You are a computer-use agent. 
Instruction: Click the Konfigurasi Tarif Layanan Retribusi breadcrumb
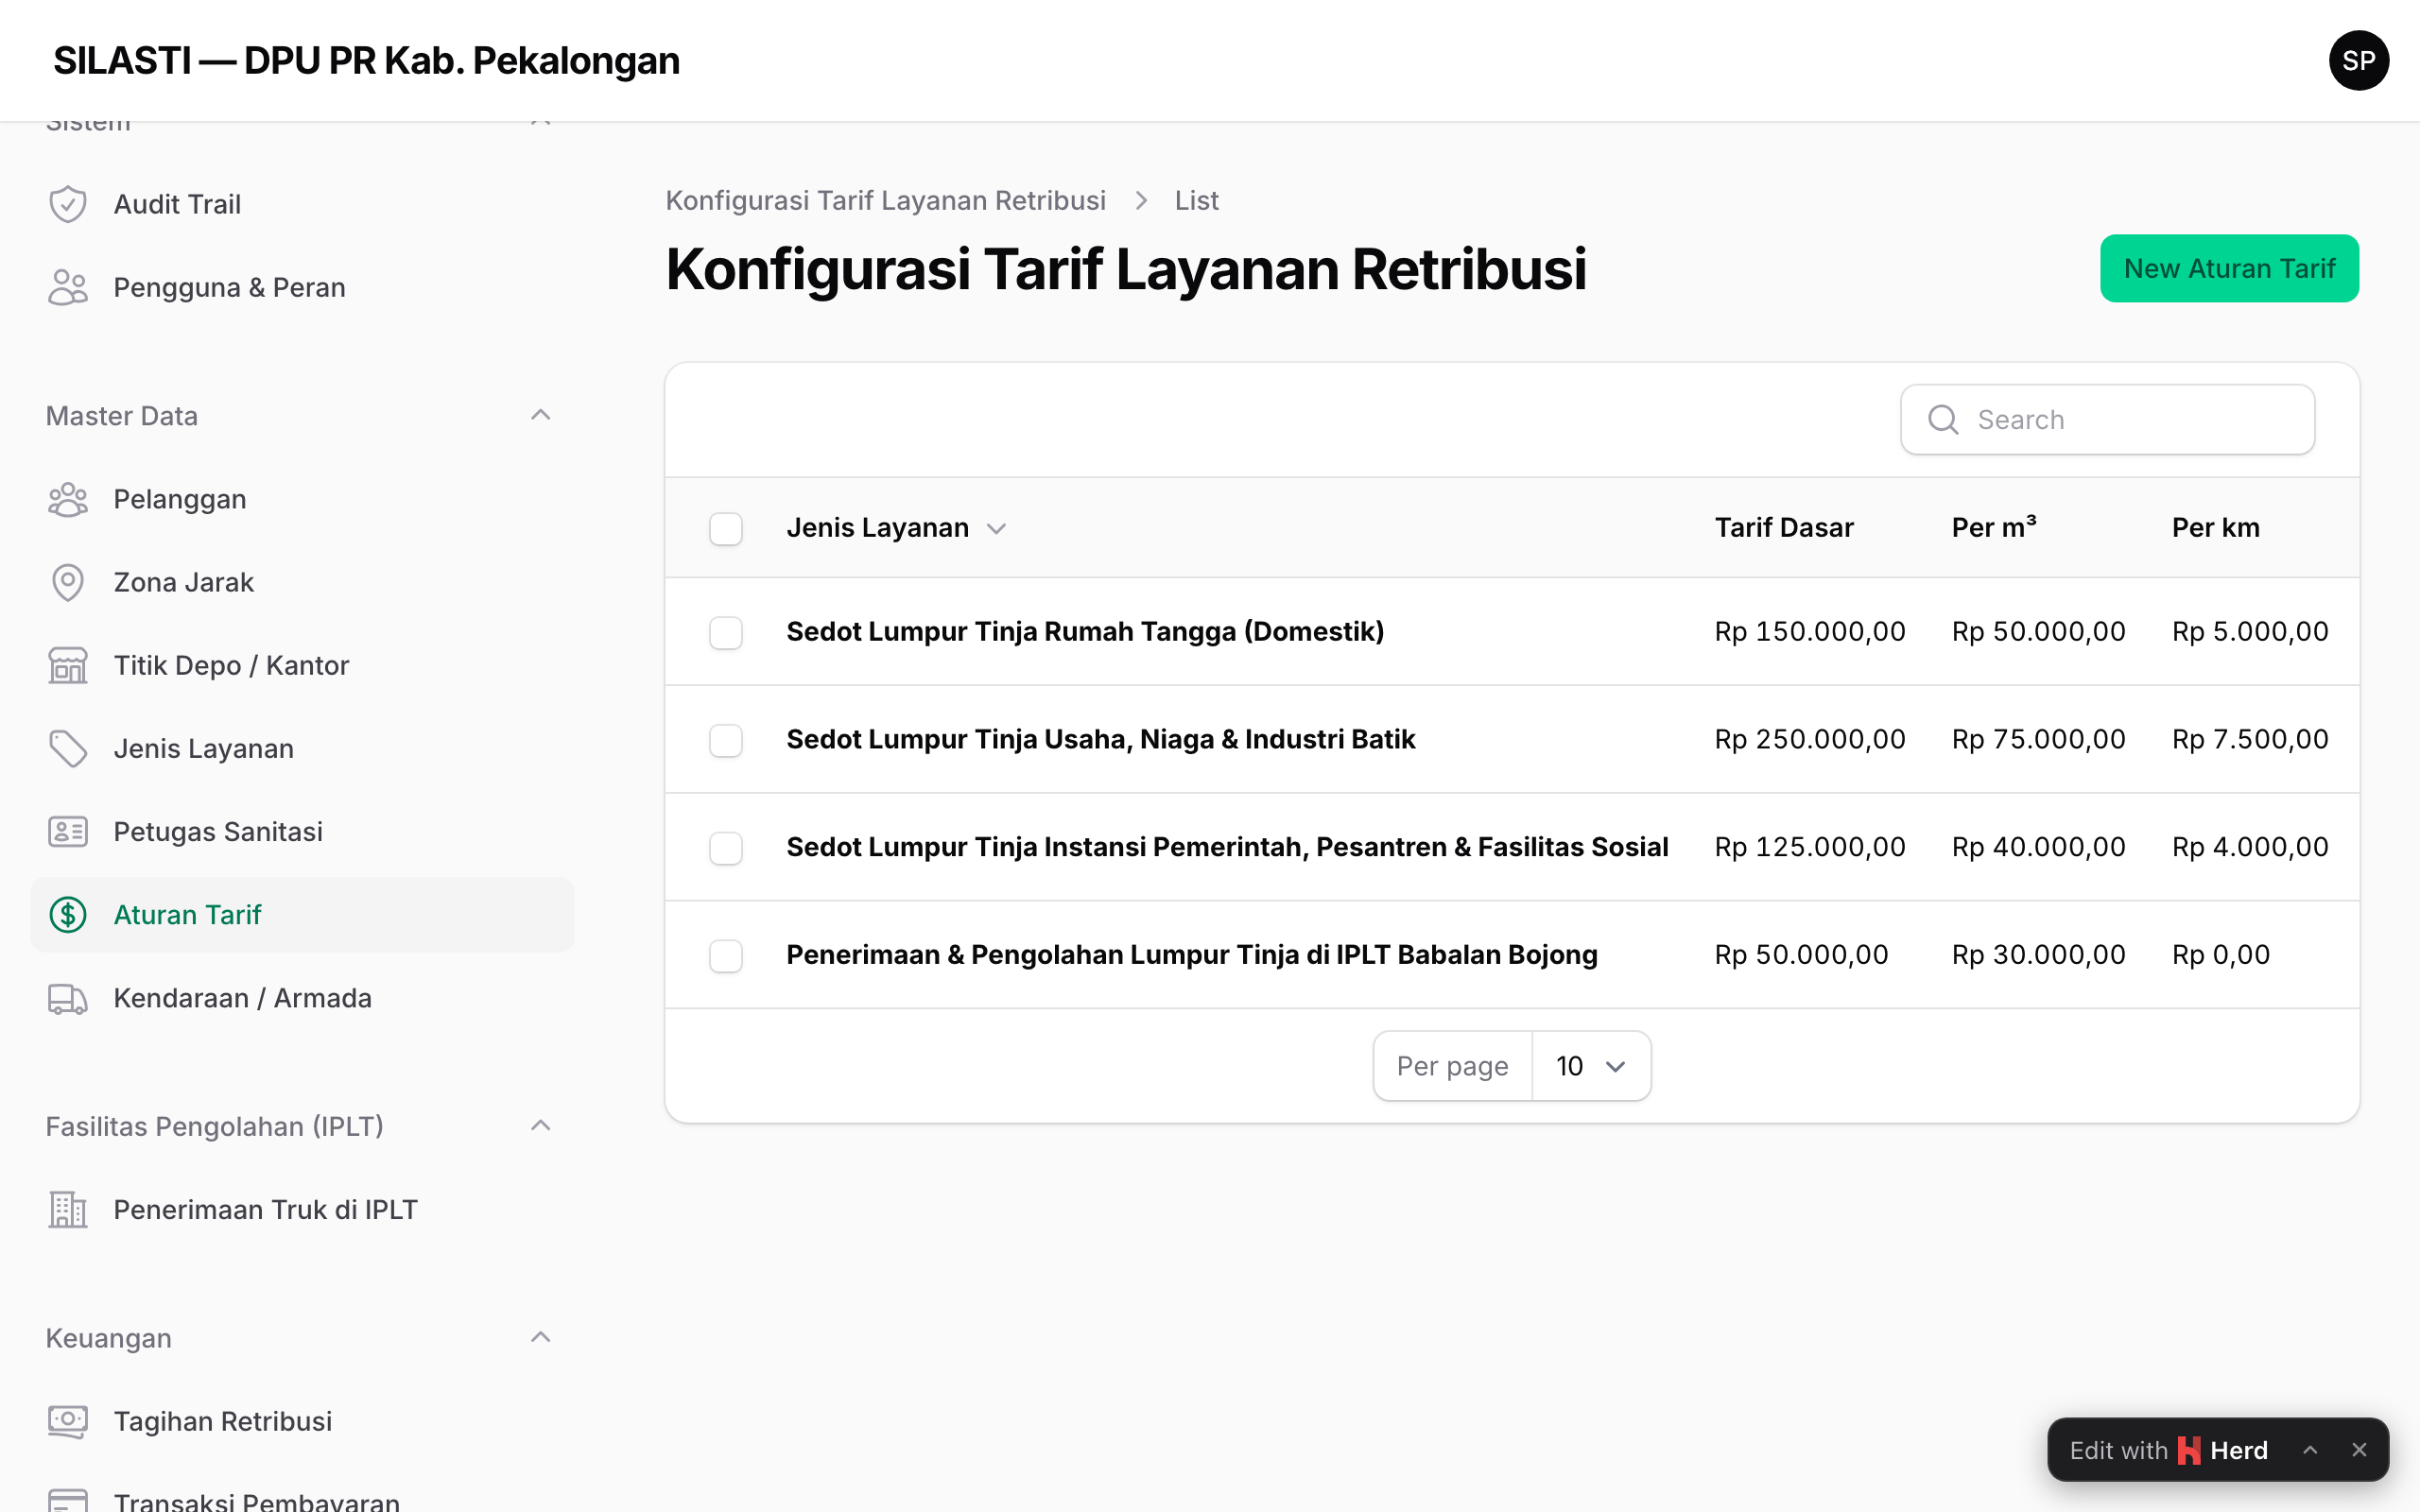click(885, 200)
